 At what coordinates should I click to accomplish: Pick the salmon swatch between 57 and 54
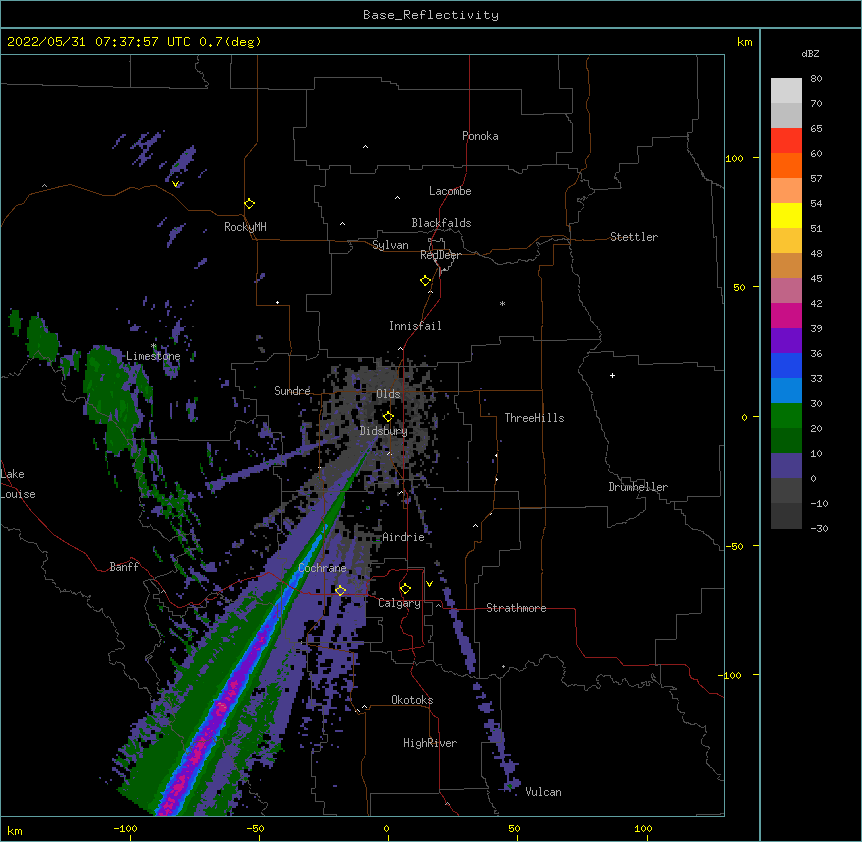[x=786, y=191]
